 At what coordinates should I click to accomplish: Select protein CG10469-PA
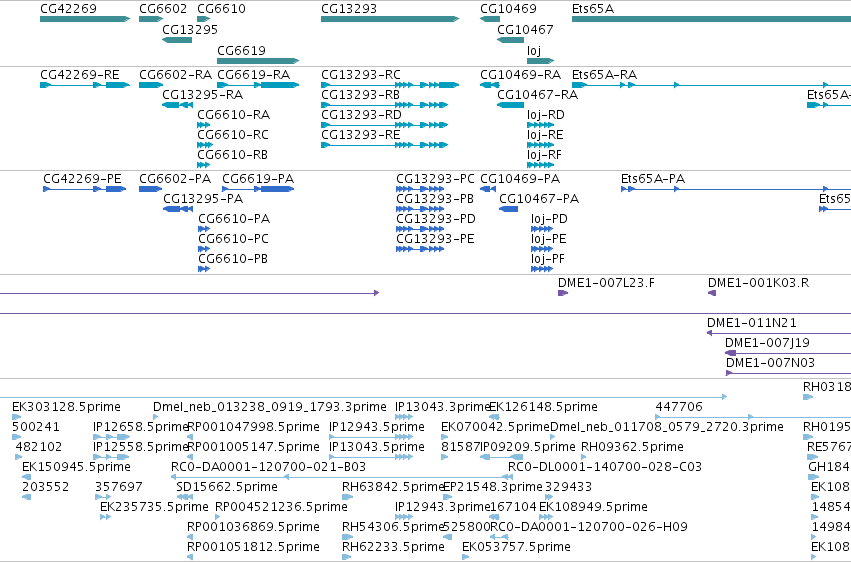click(x=520, y=178)
